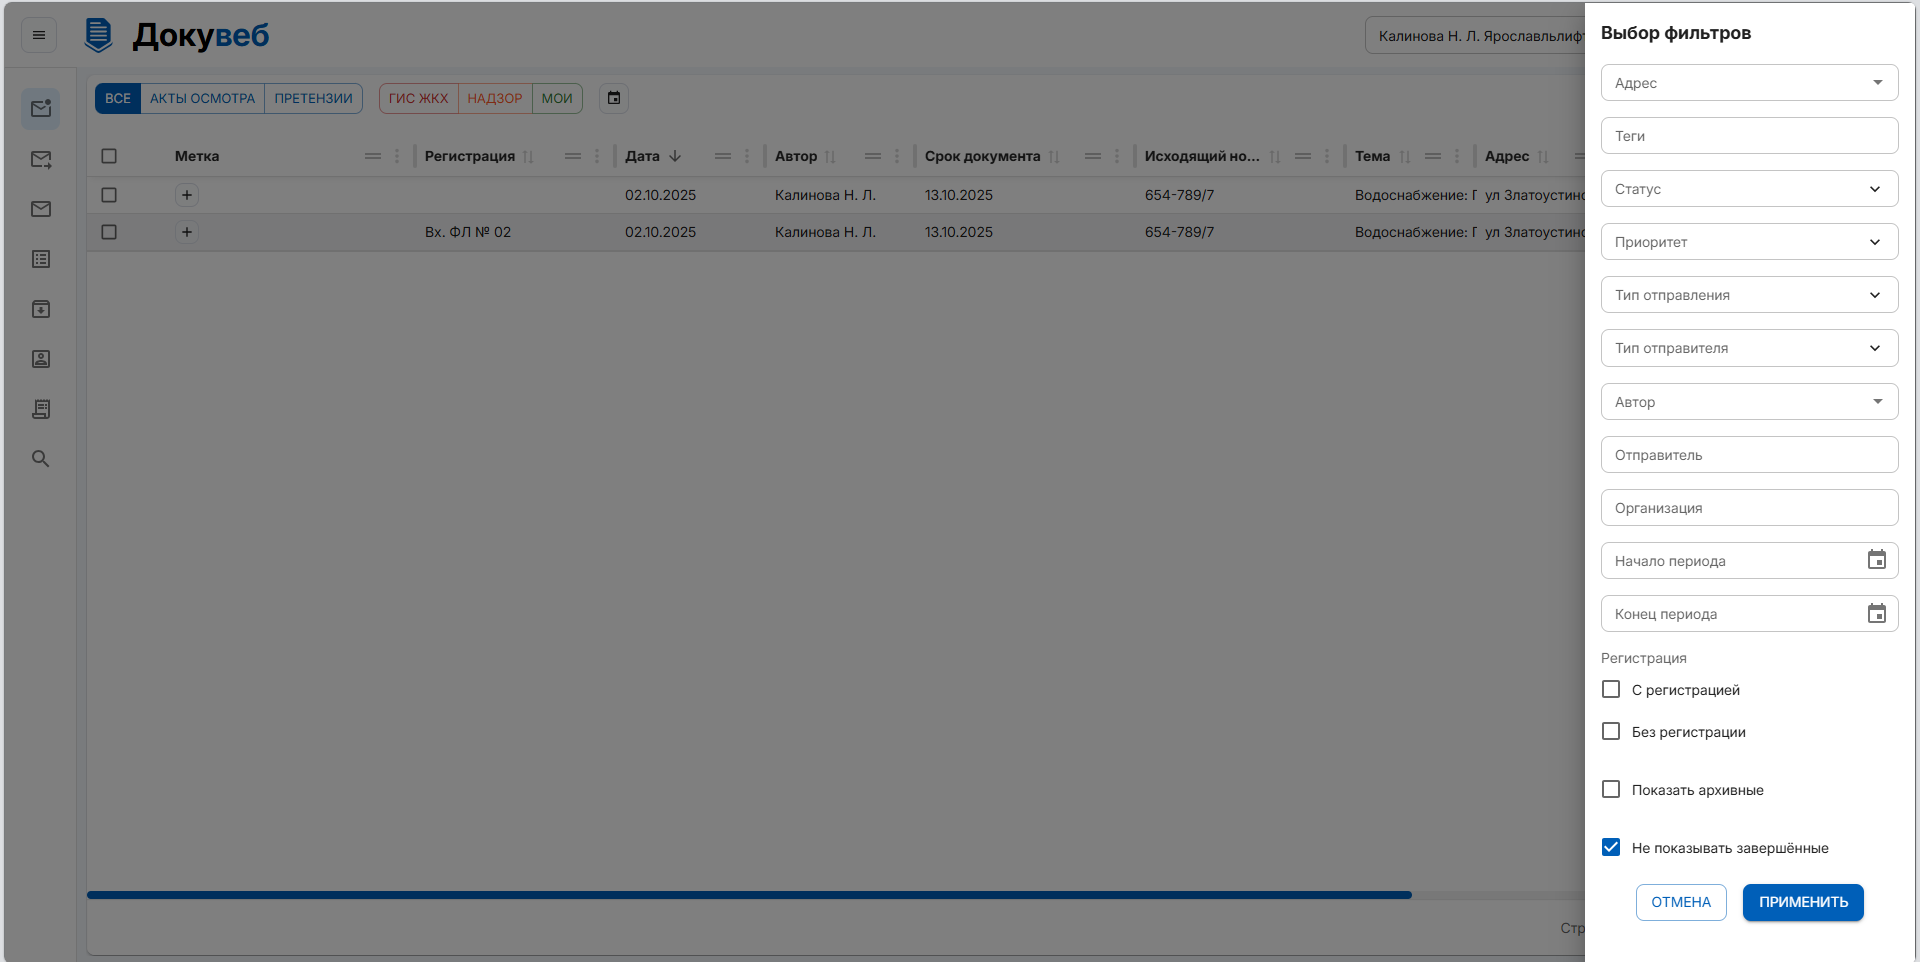Open calendar picker for Конец периода

1876,613
